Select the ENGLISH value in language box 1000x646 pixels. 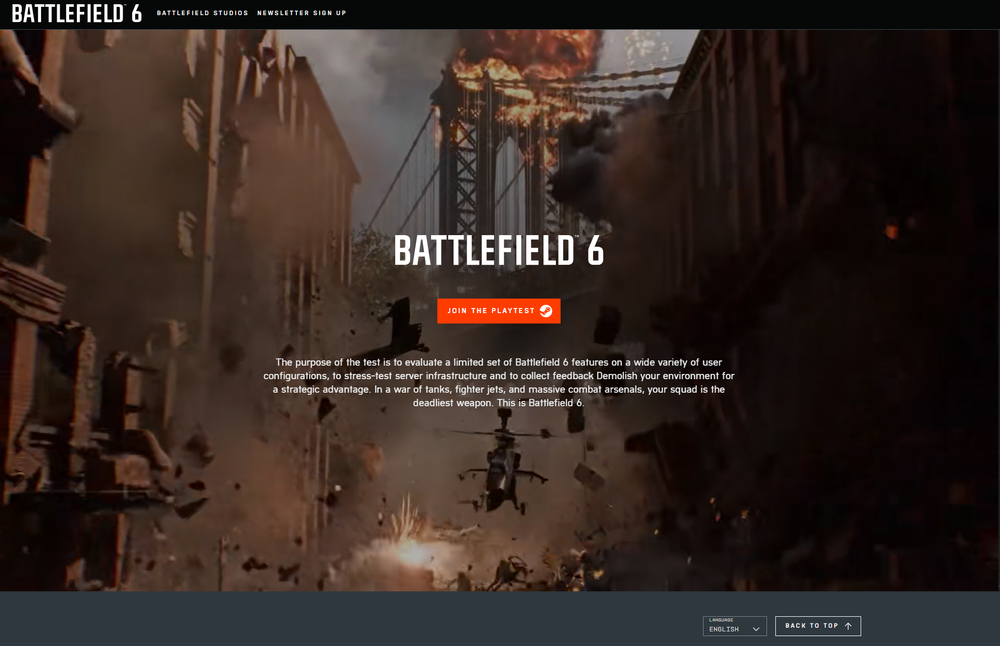point(724,630)
